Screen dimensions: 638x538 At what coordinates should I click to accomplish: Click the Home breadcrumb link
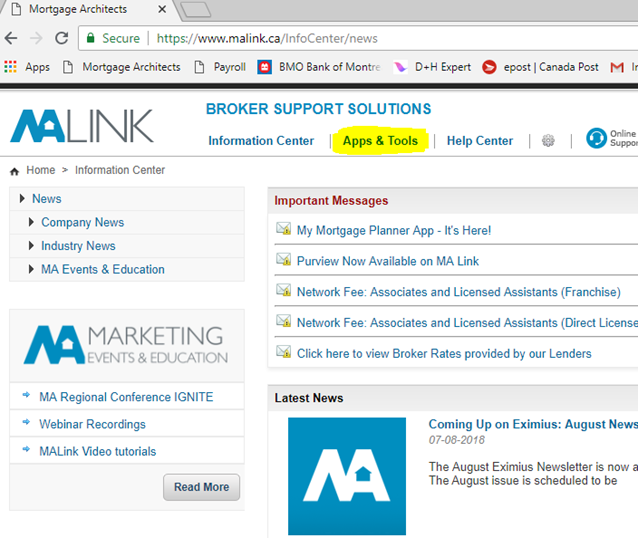pyautogui.click(x=41, y=170)
